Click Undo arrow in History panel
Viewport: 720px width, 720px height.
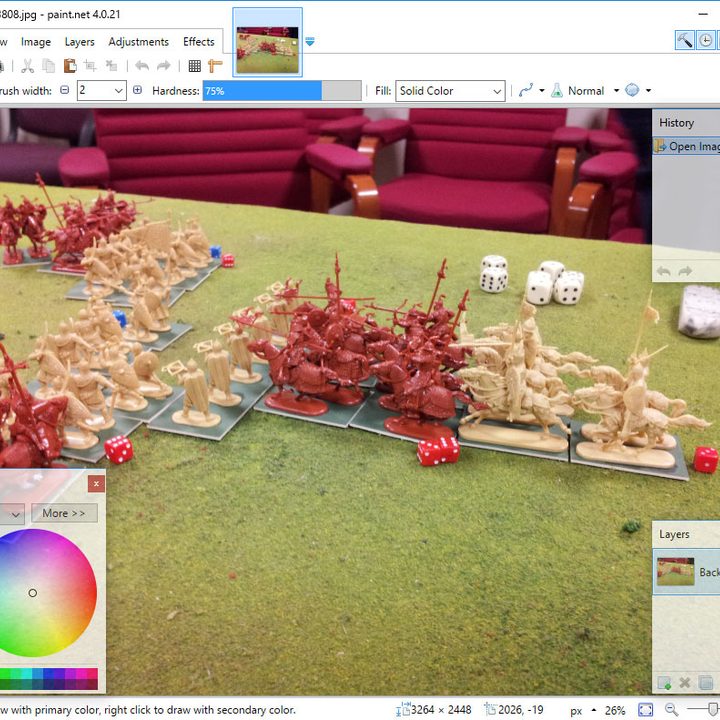click(664, 271)
